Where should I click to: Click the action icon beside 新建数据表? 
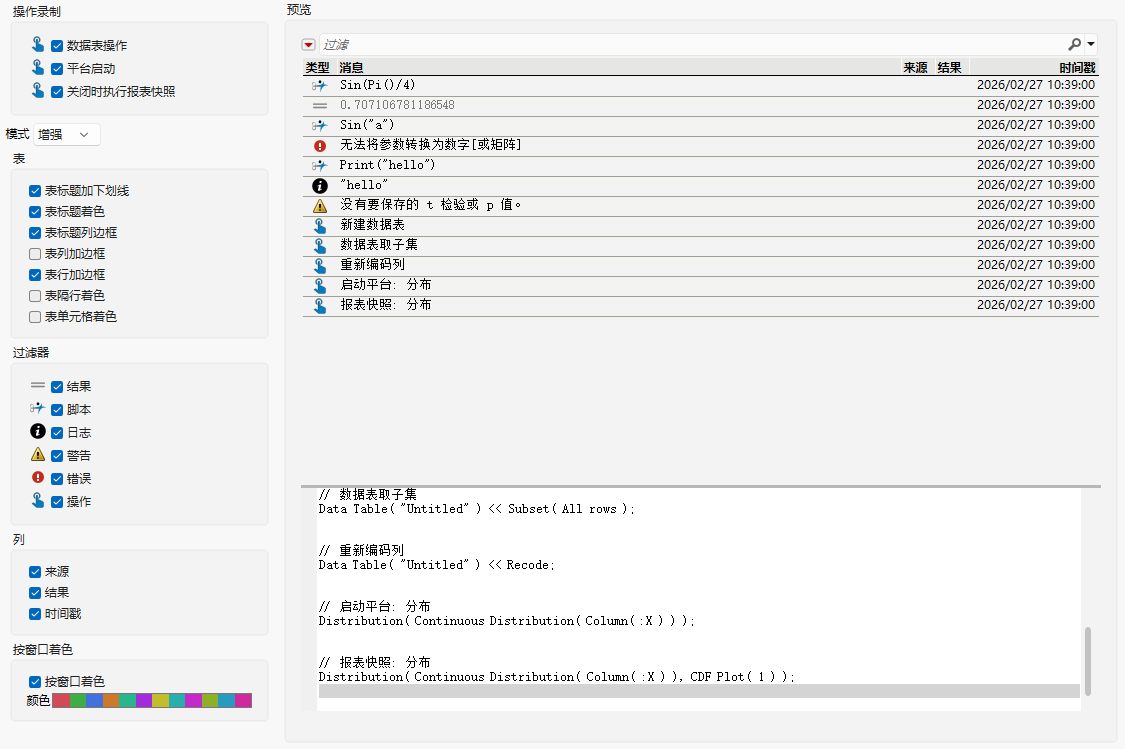[x=320, y=226]
